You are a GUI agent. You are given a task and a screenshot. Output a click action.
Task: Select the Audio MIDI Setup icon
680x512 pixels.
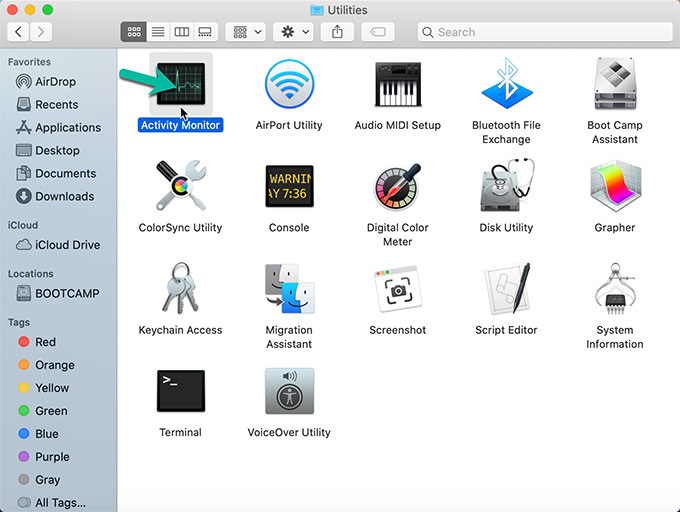click(397, 85)
